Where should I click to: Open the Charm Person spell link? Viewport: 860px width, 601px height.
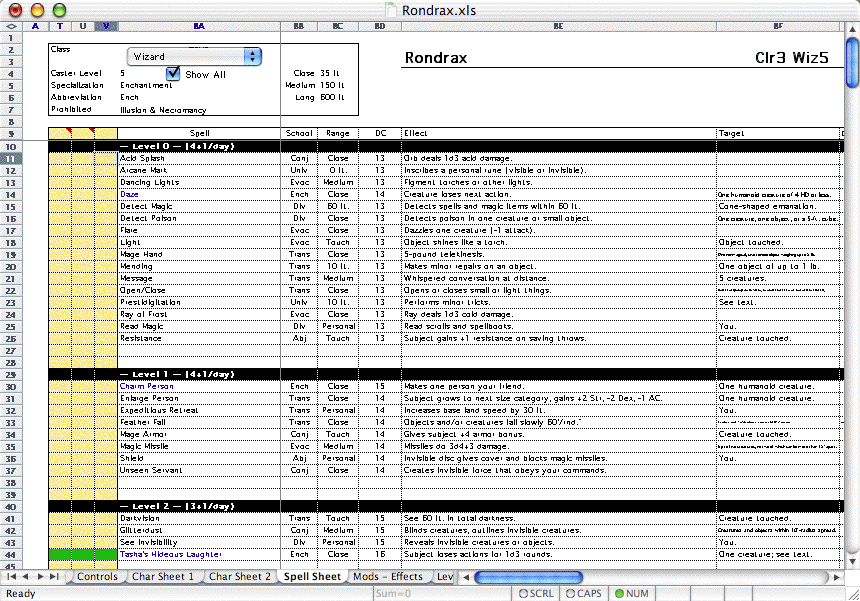(x=146, y=386)
